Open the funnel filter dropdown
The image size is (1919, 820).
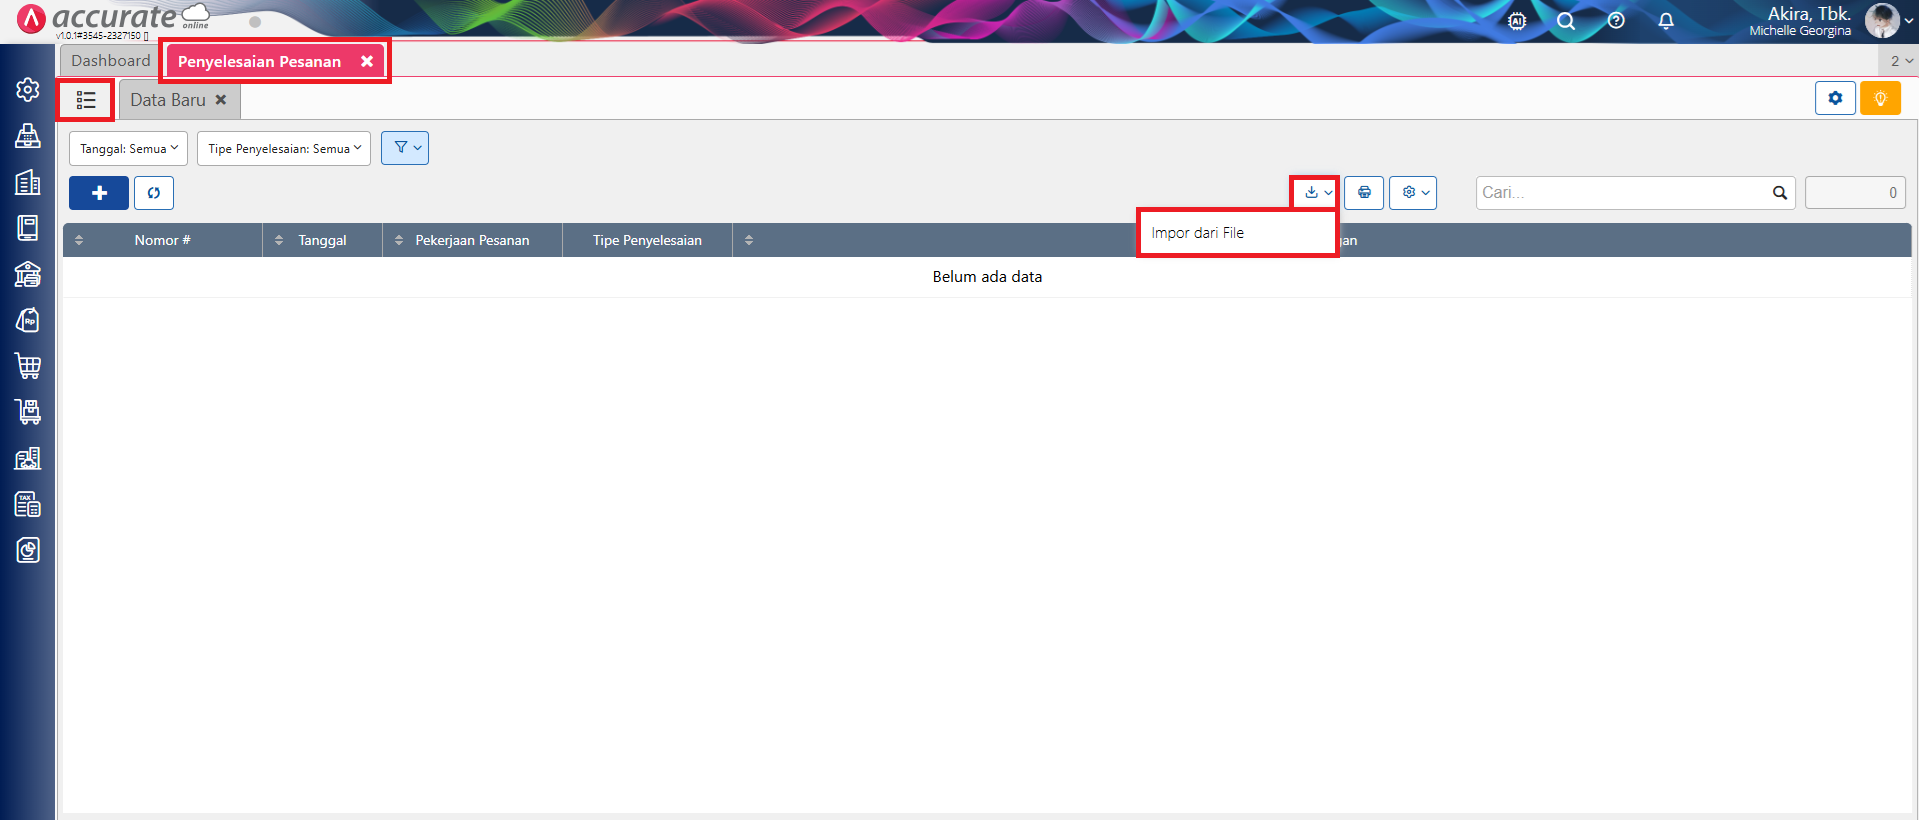click(x=405, y=148)
